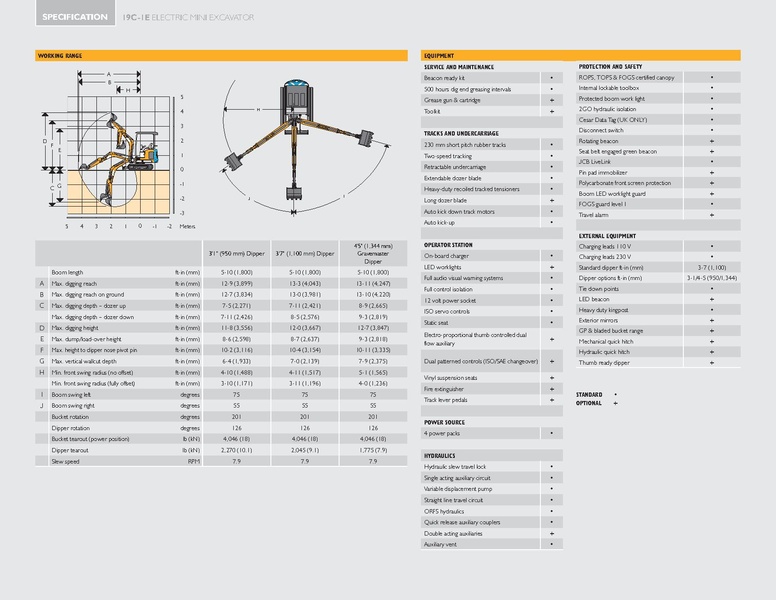The height and width of the screenshot is (600, 776).
Task: Click the Bucket rotation row label
Action: 70,417
